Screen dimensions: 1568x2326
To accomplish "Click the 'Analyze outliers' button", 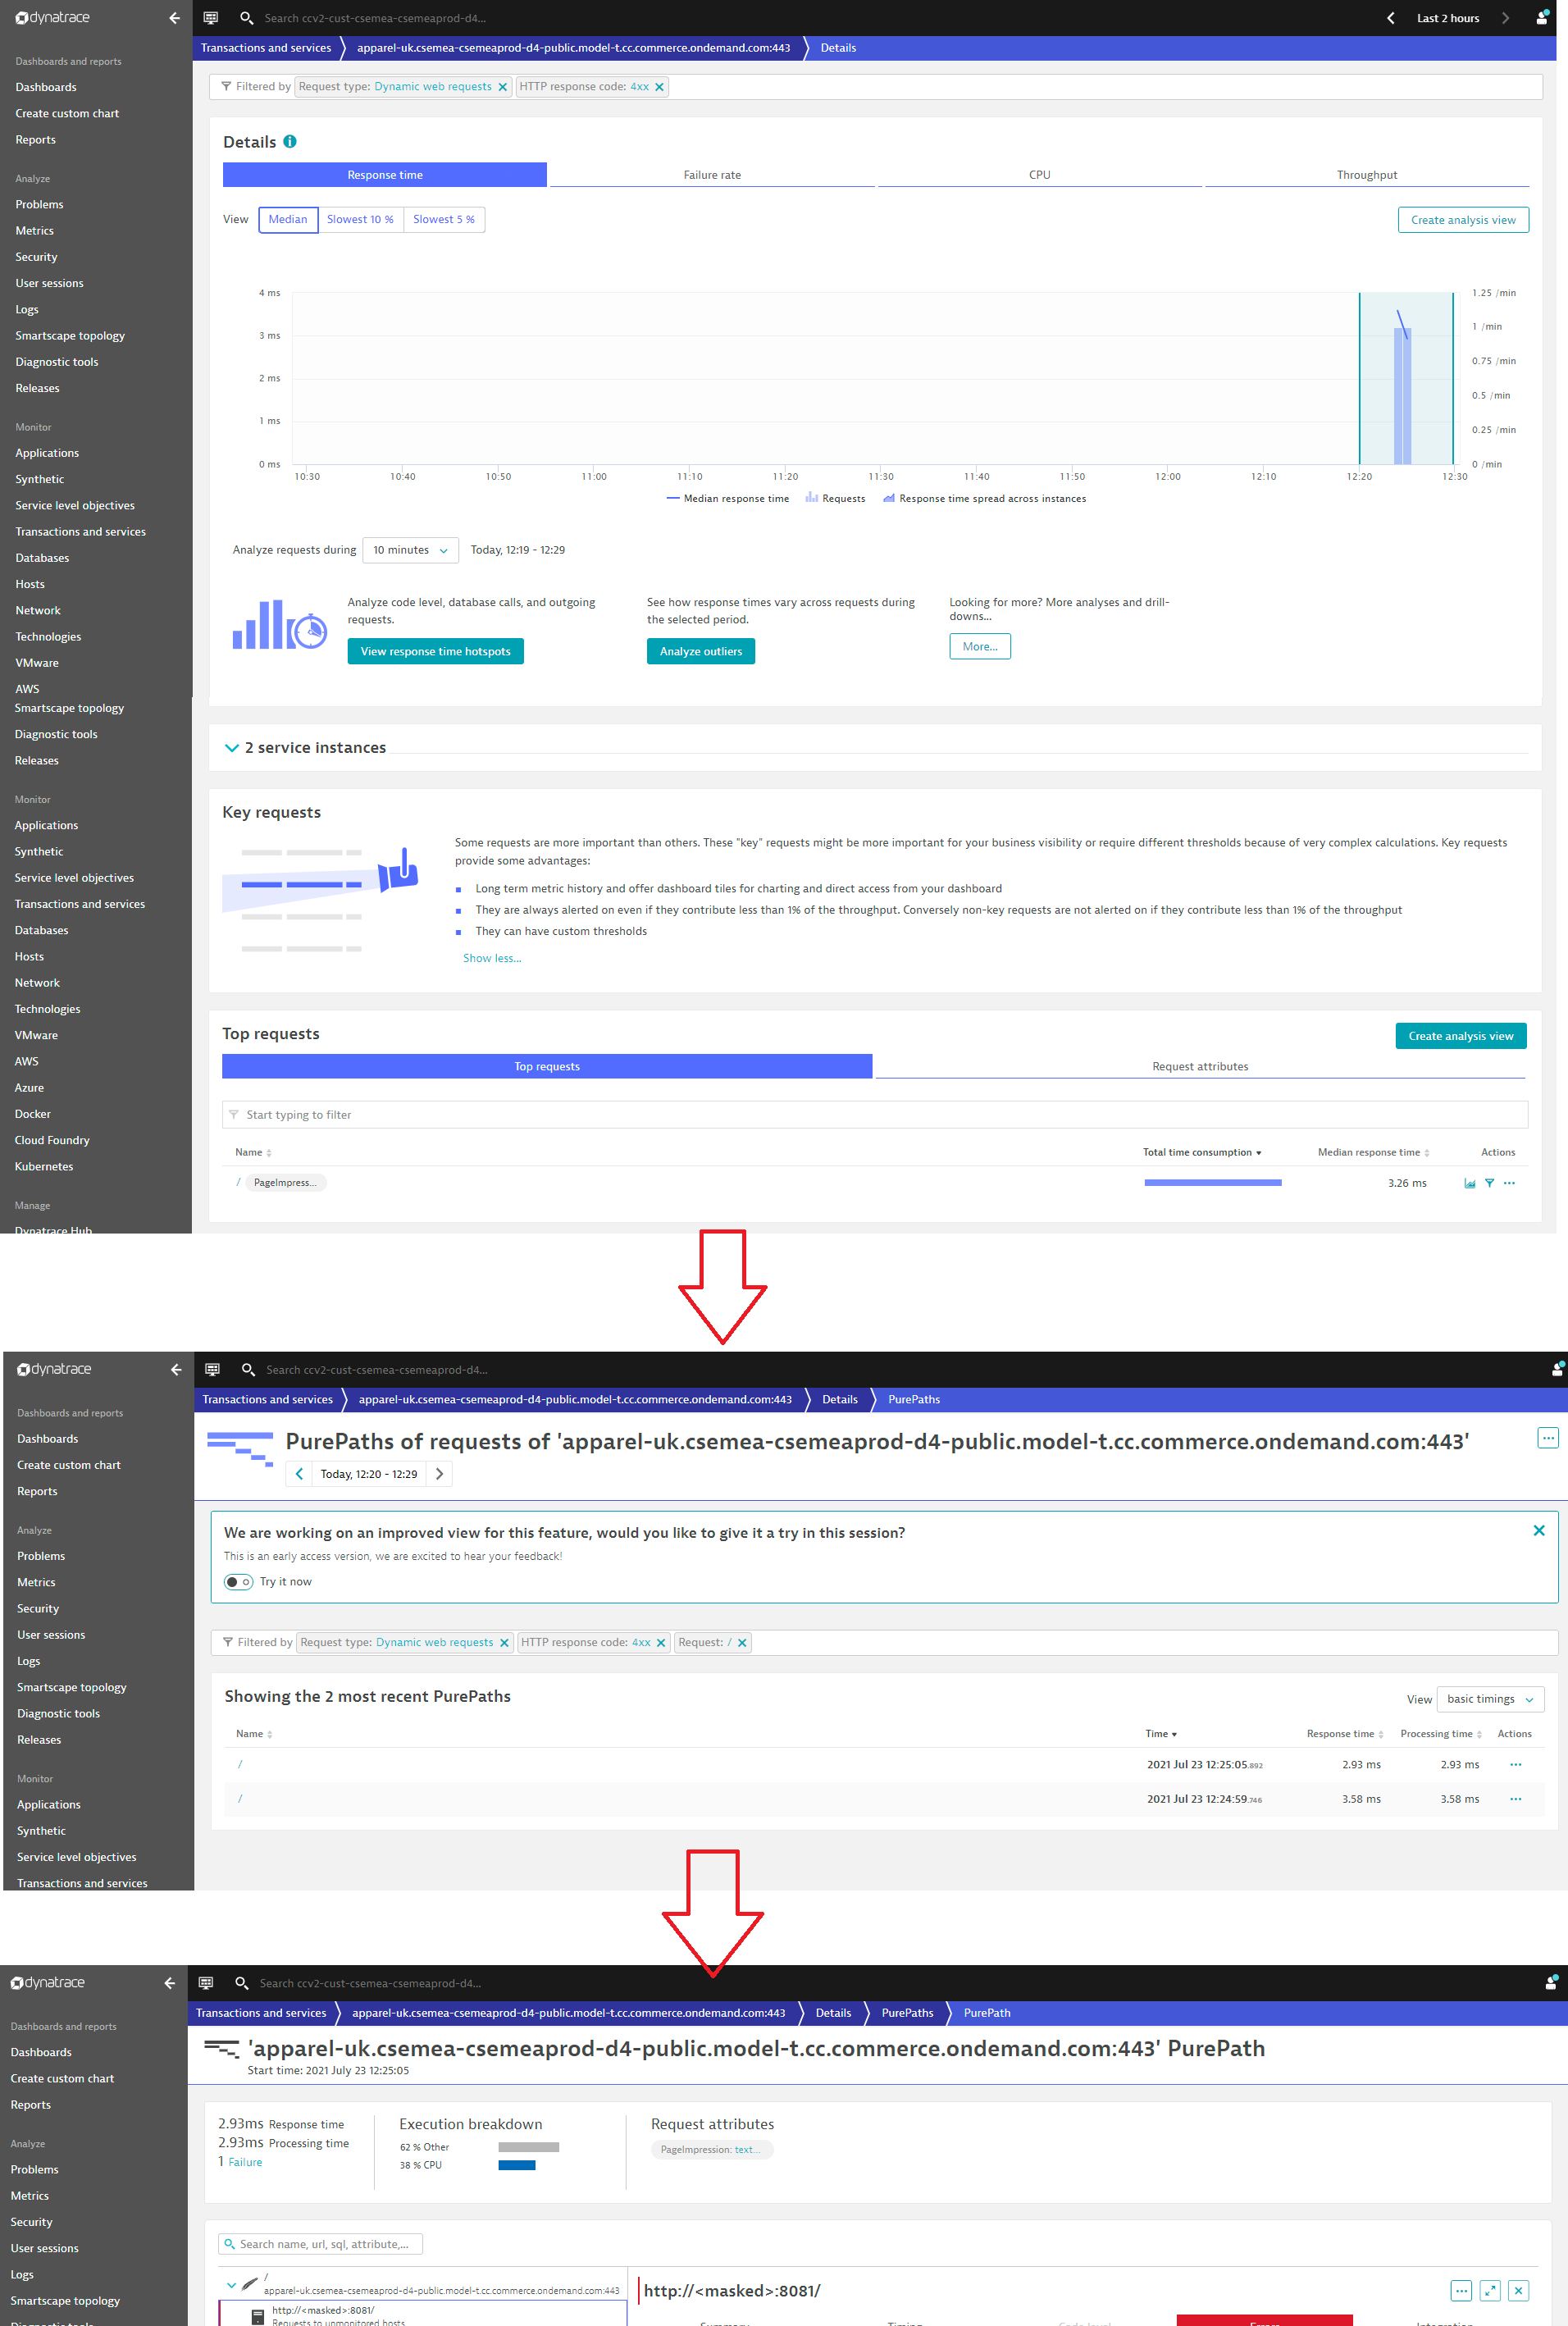I will click(x=700, y=652).
